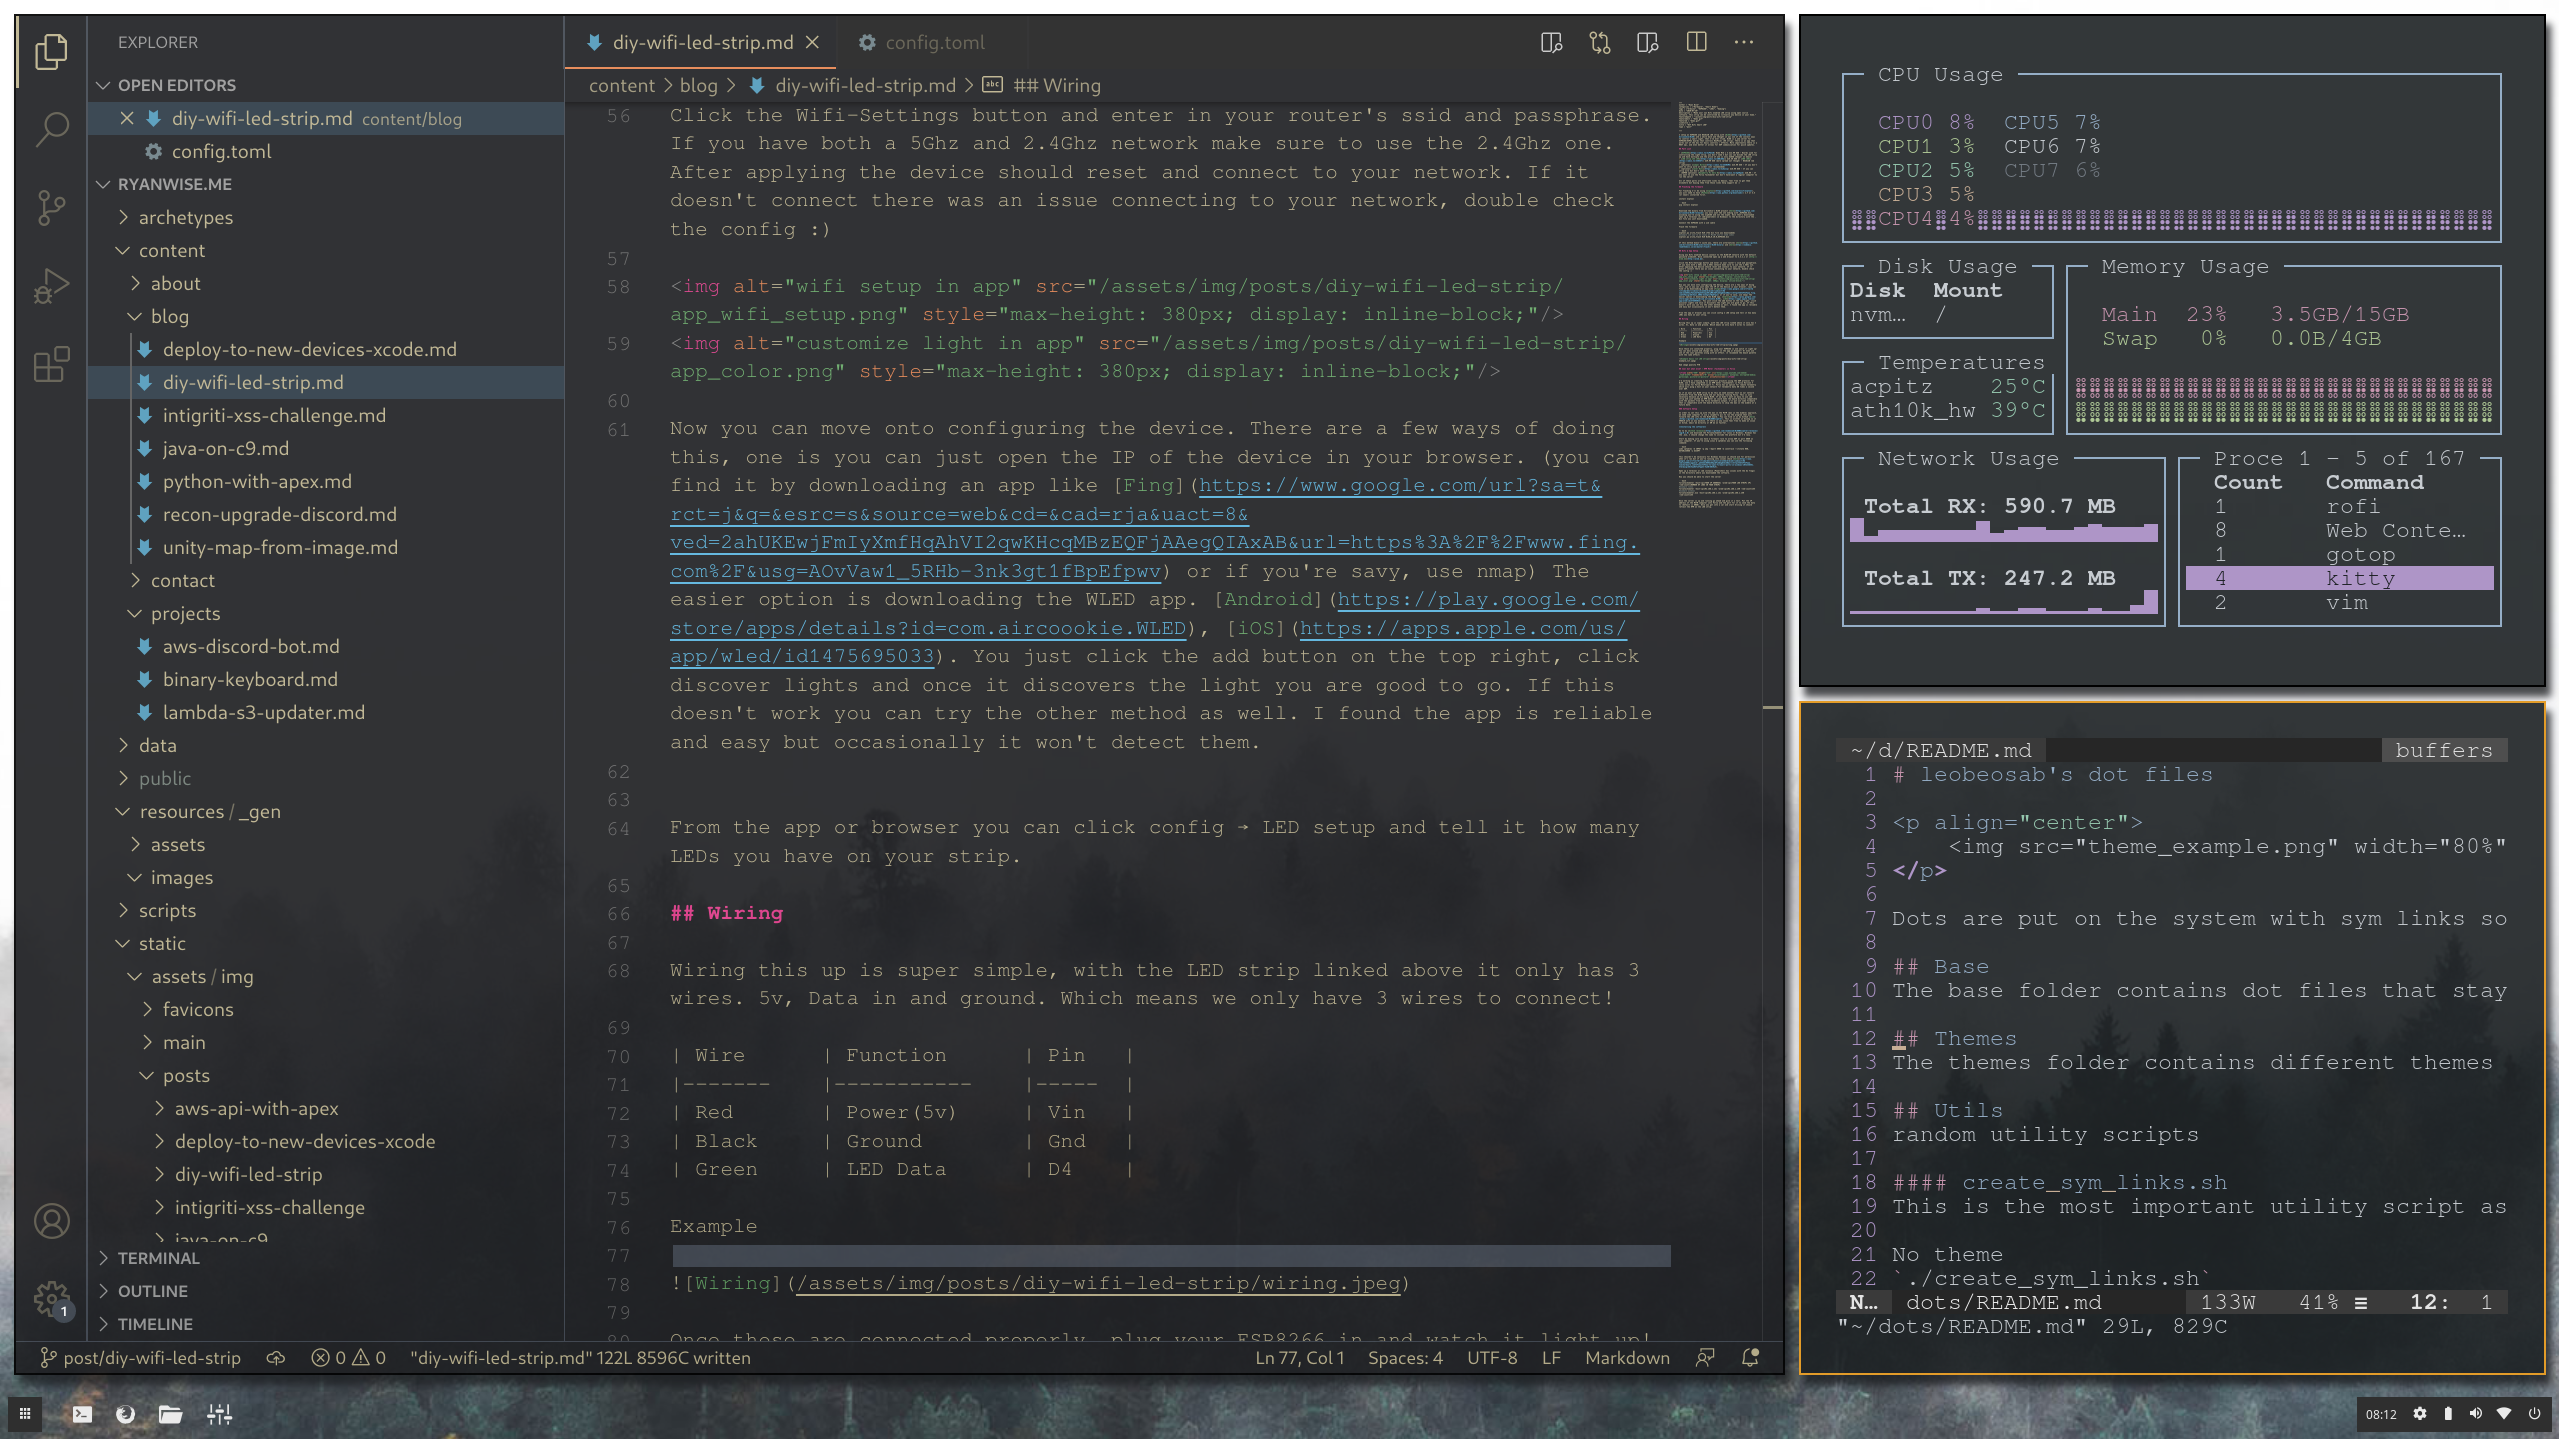Open java-on-c9.md in the explorer
The width and height of the screenshot is (2559, 1439).
(x=225, y=448)
